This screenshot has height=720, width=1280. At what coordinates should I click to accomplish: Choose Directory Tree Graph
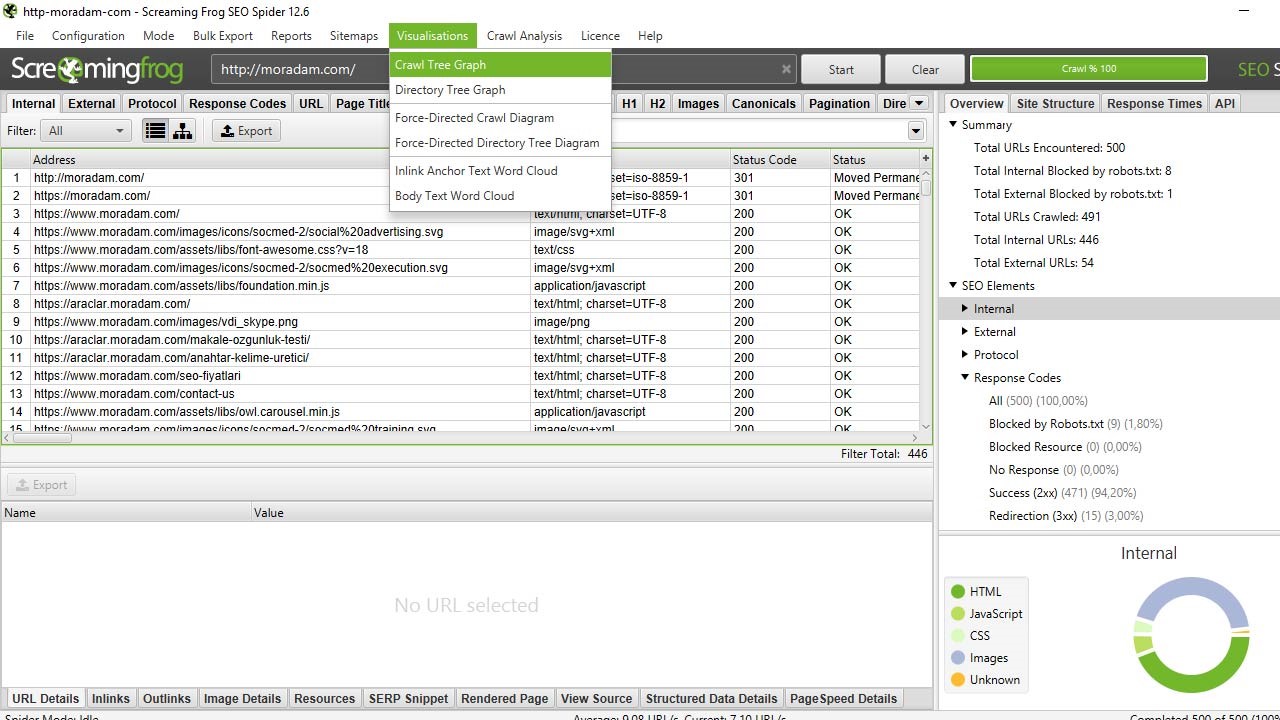(x=500, y=90)
